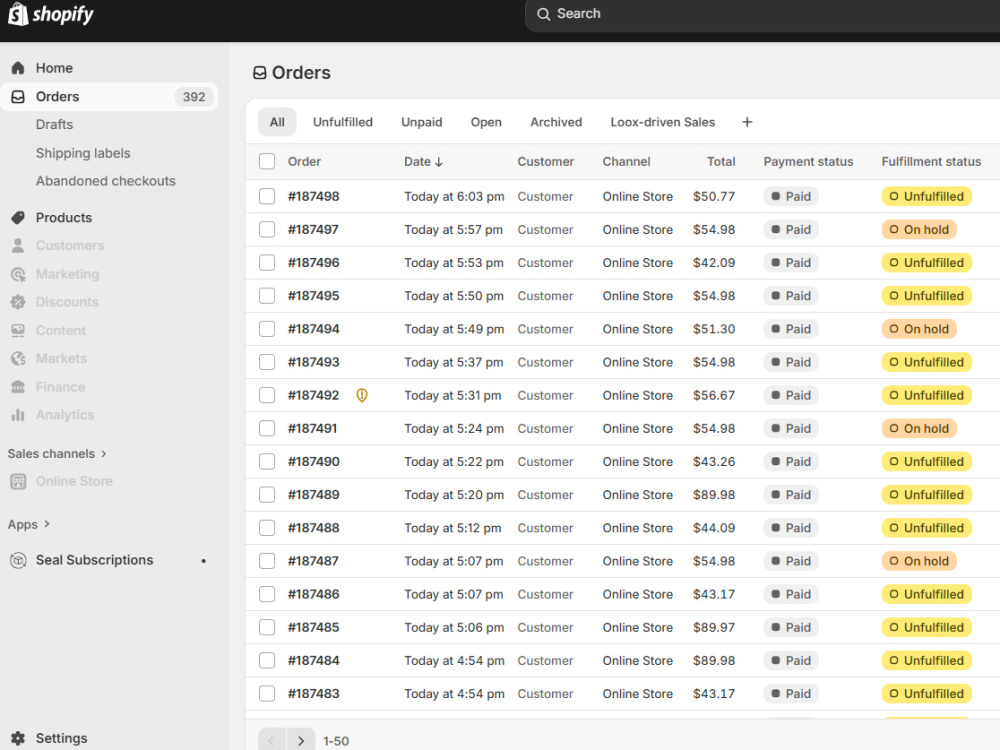Open Abandoned checkouts page
Image resolution: width=1000 pixels, height=750 pixels.
coord(105,181)
